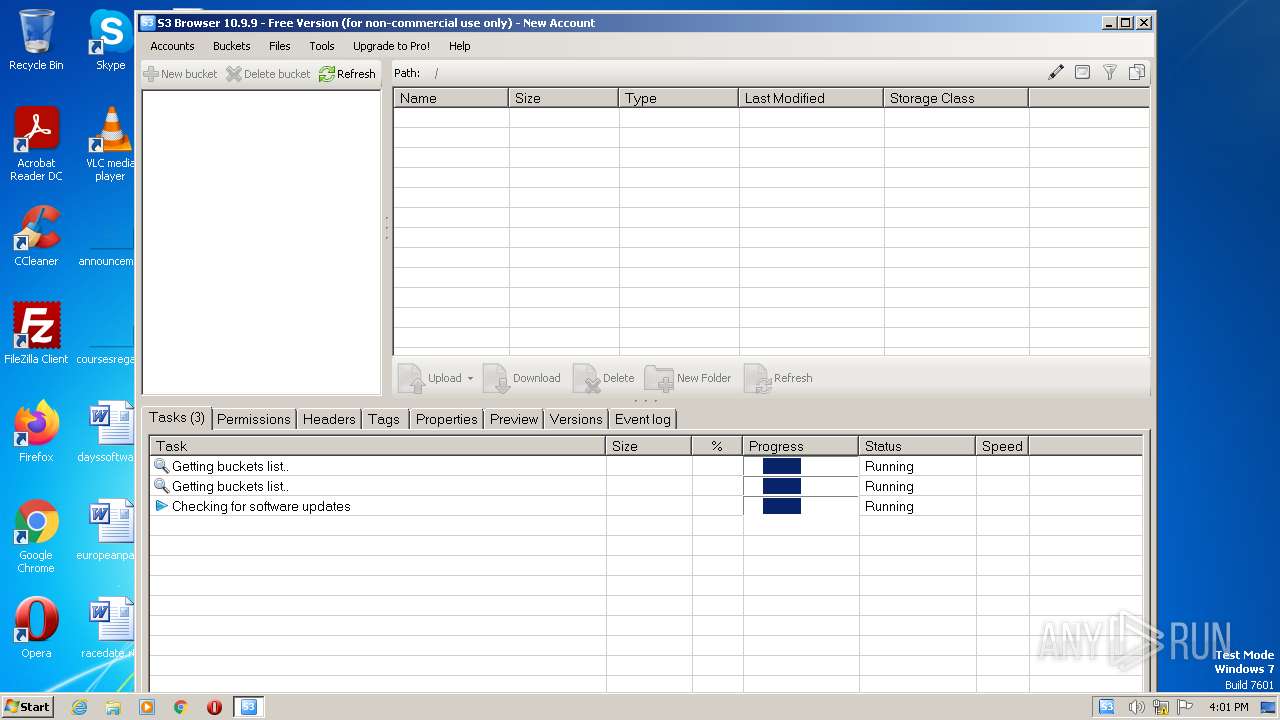
Task: Click the Task column header
Action: coord(378,446)
